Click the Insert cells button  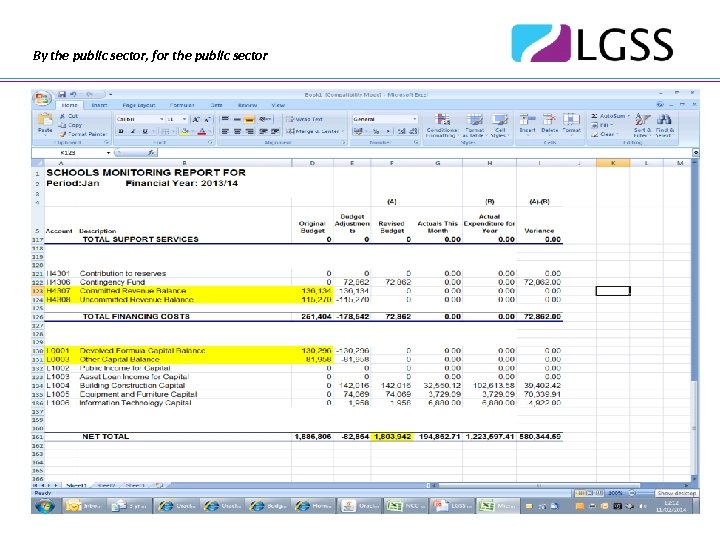pyautogui.click(x=527, y=124)
